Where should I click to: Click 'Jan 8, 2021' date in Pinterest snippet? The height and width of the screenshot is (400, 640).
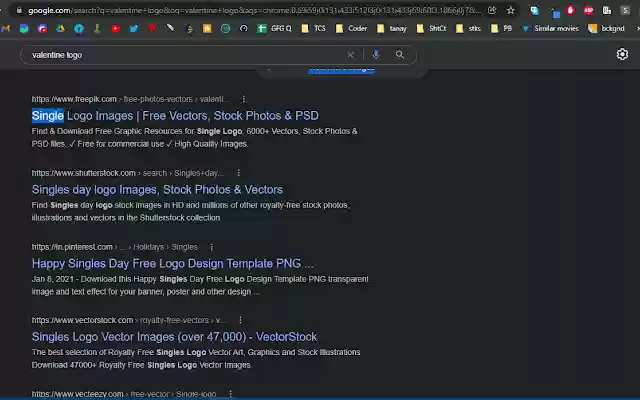(x=53, y=279)
